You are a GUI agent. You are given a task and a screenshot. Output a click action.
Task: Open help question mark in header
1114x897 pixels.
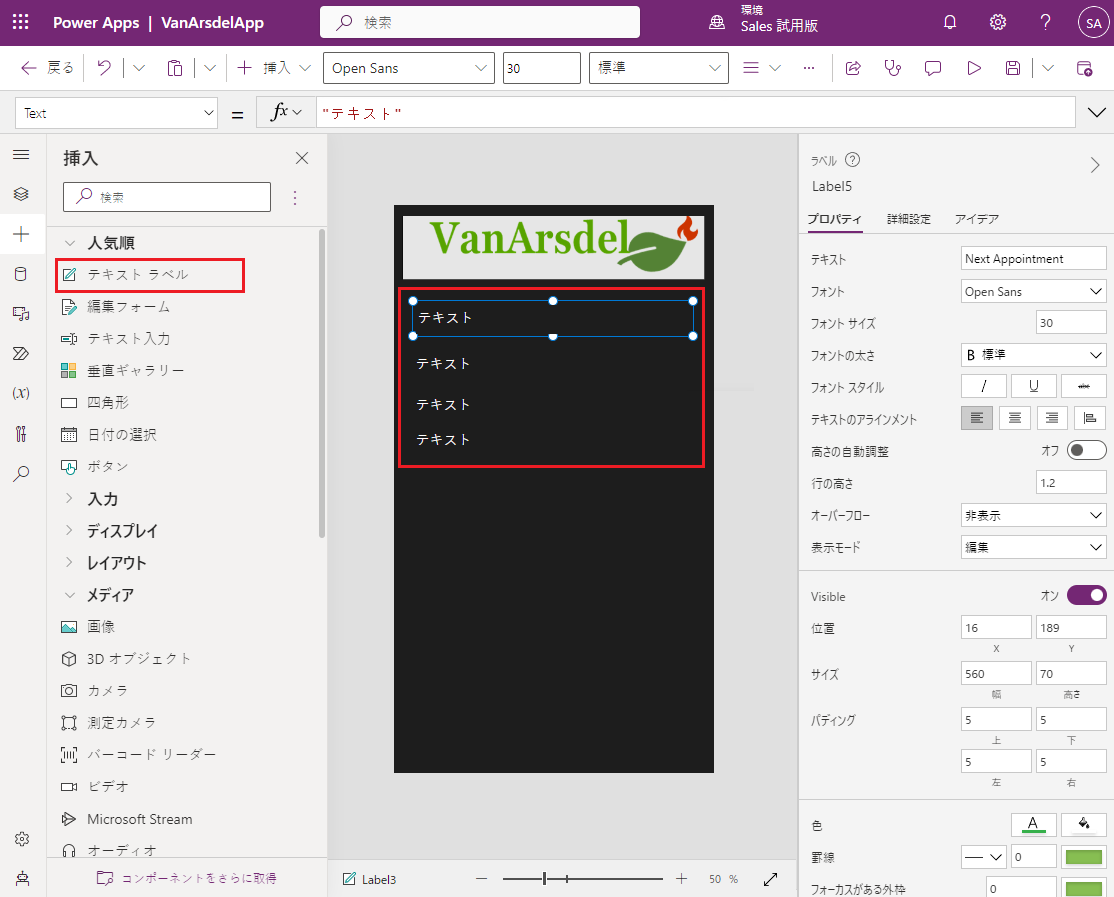[x=1045, y=22]
